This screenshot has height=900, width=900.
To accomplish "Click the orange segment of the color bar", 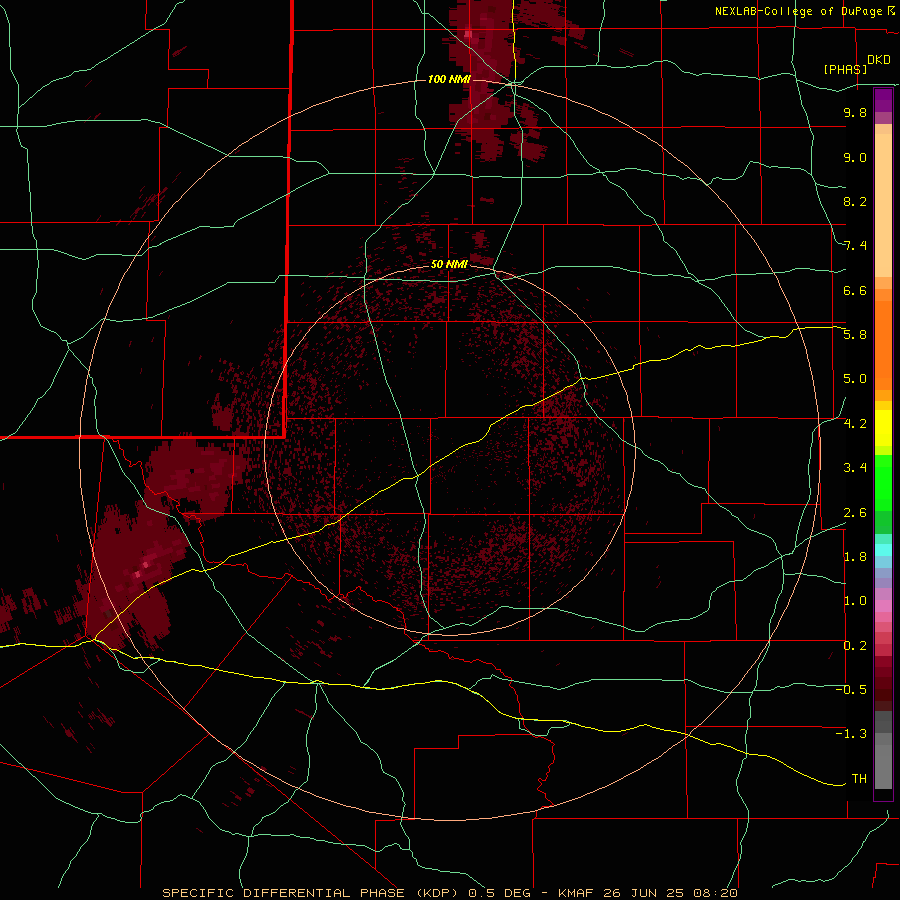I will pos(883,346).
